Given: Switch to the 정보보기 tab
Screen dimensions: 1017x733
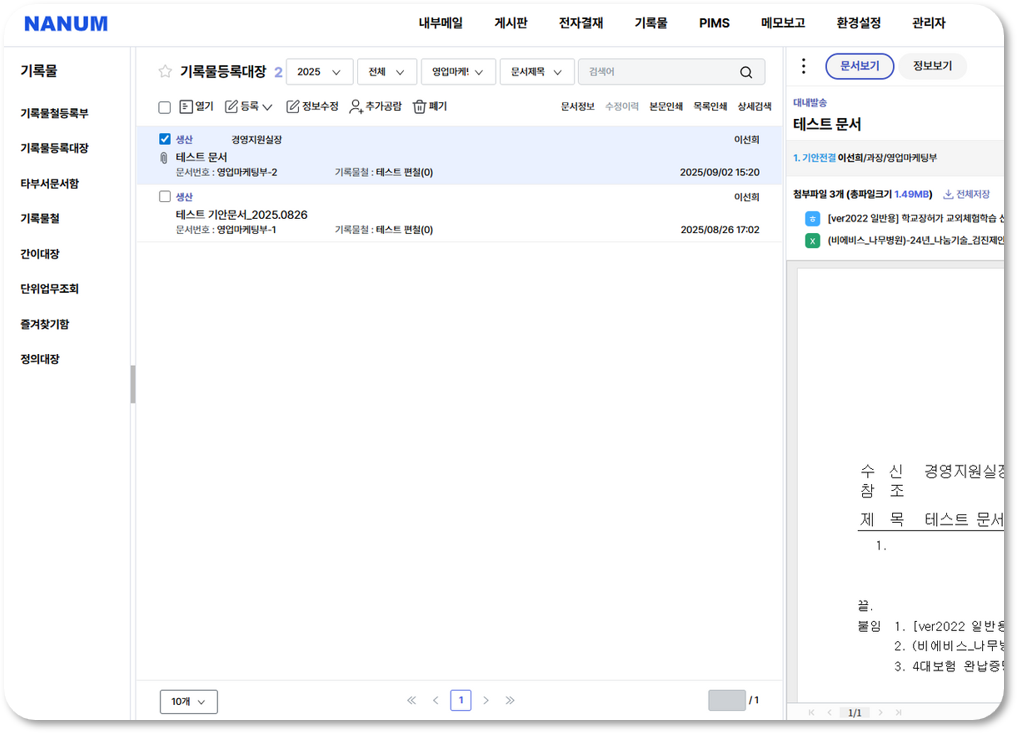Looking at the screenshot, I should 932,67.
